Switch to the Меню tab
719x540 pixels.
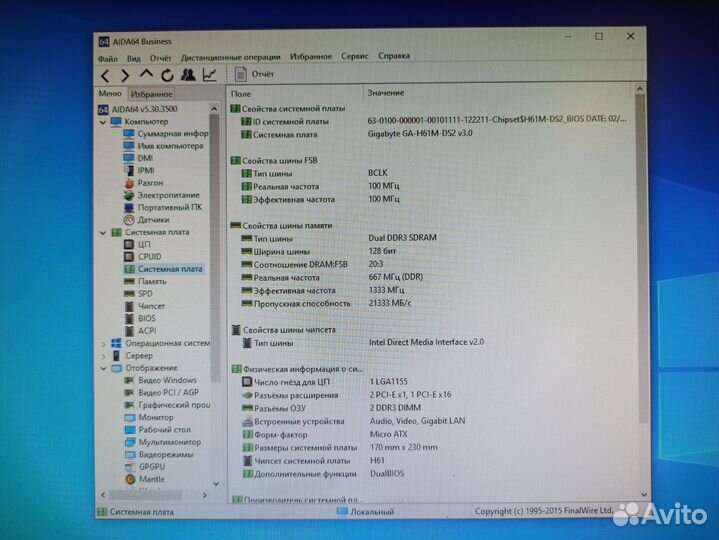pos(110,94)
